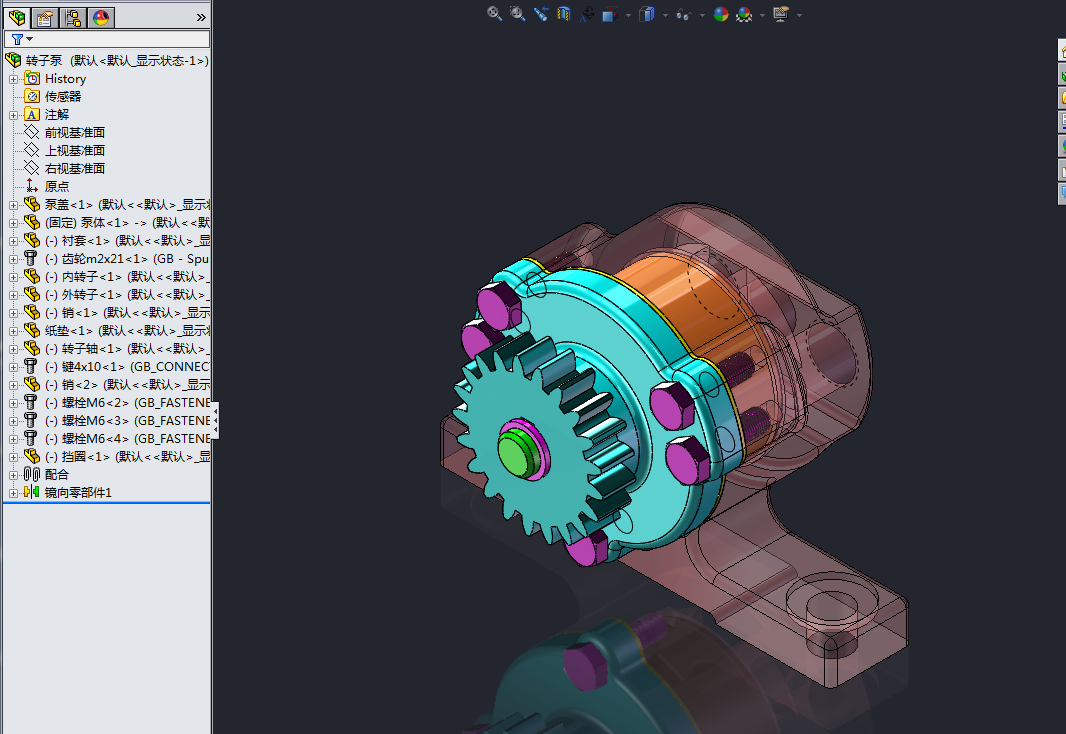Select the Zoom to Area tool
1066x734 pixels.
coord(517,14)
